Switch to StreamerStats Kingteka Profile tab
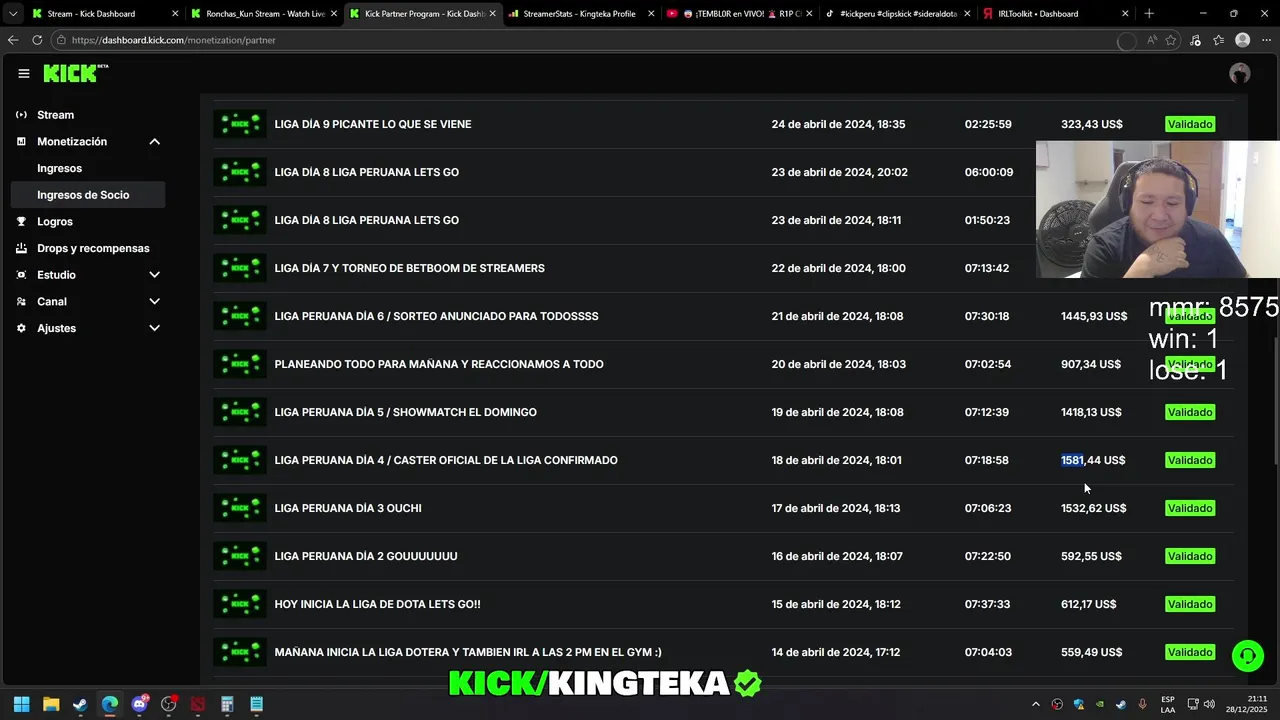Viewport: 1280px width, 720px height. click(581, 14)
